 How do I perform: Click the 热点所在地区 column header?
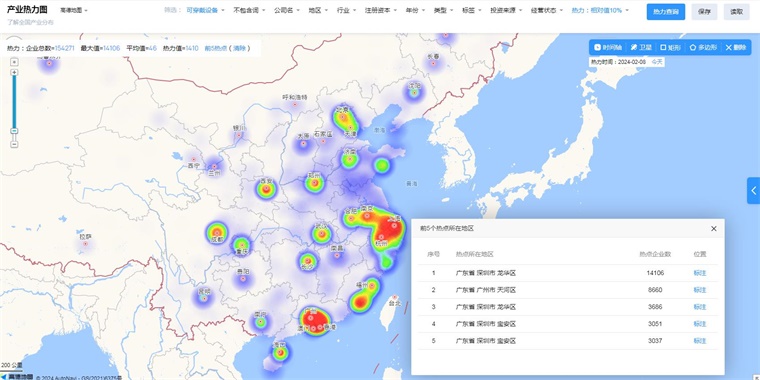[475, 254]
